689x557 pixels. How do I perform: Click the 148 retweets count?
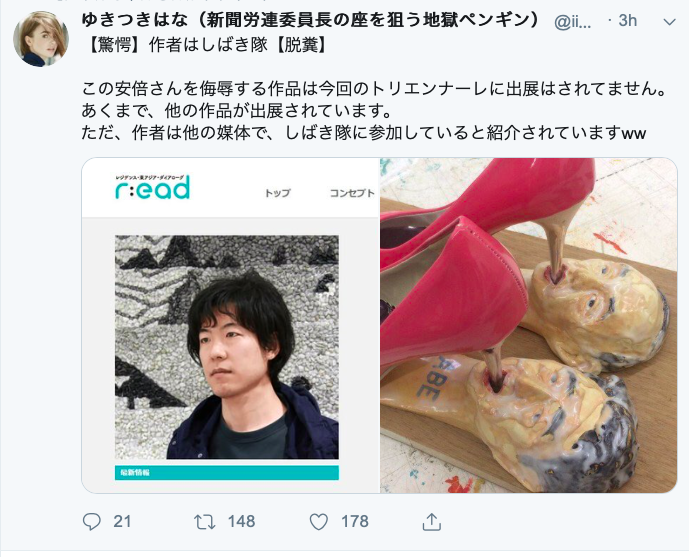(241, 521)
